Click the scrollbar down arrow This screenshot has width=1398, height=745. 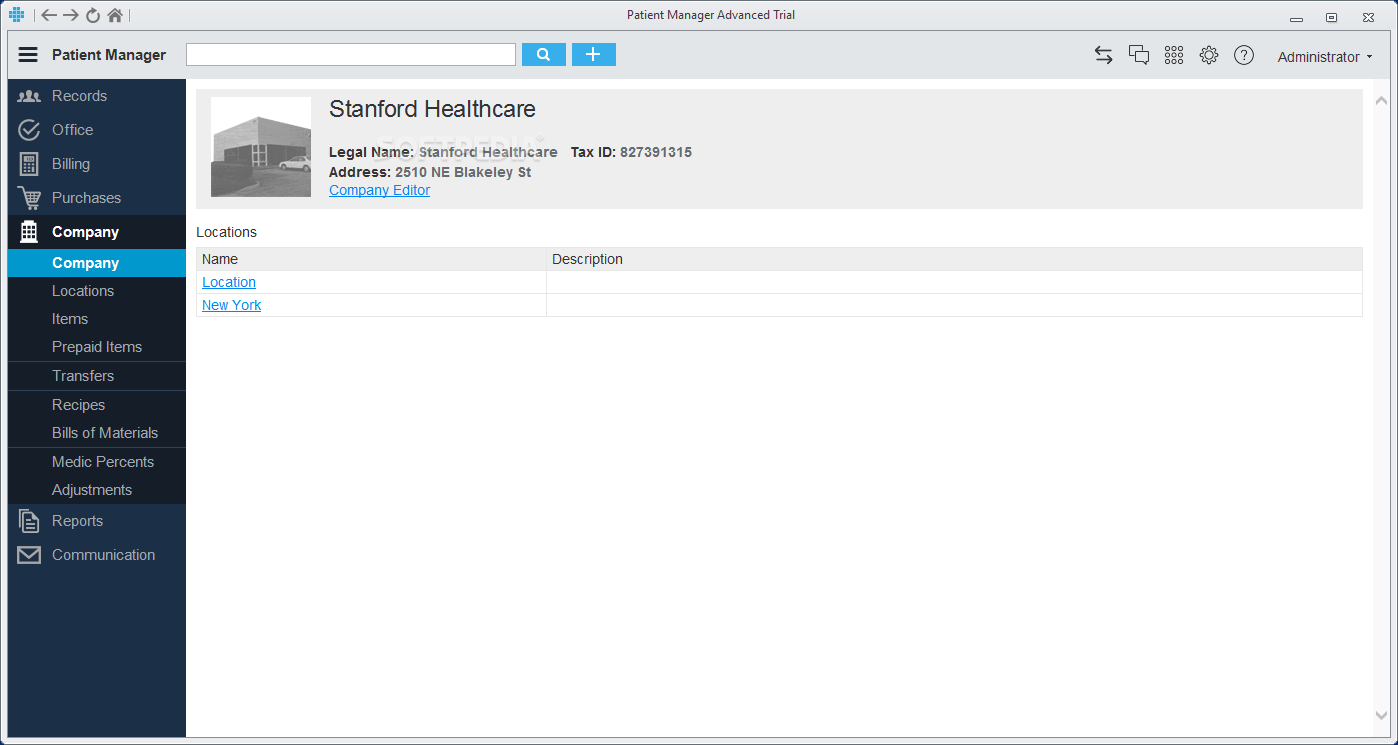pos(1382,715)
